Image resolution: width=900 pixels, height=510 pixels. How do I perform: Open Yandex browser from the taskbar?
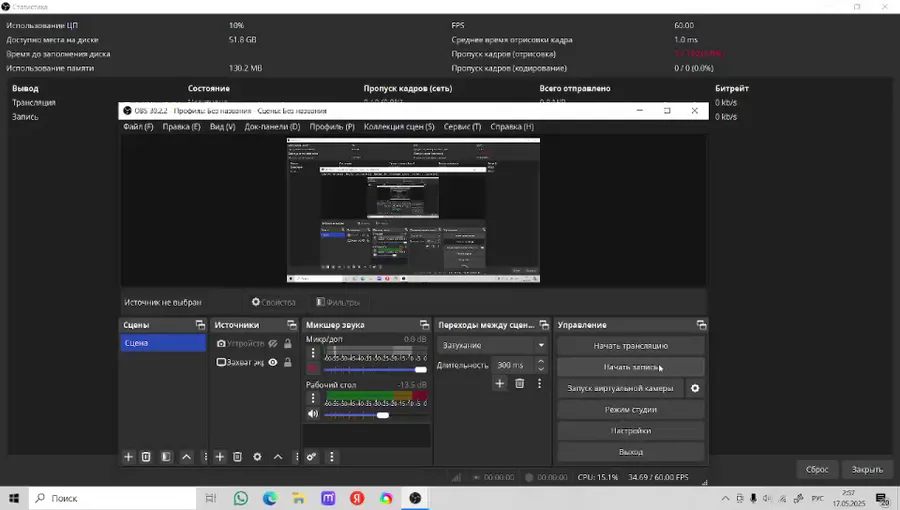pos(357,498)
